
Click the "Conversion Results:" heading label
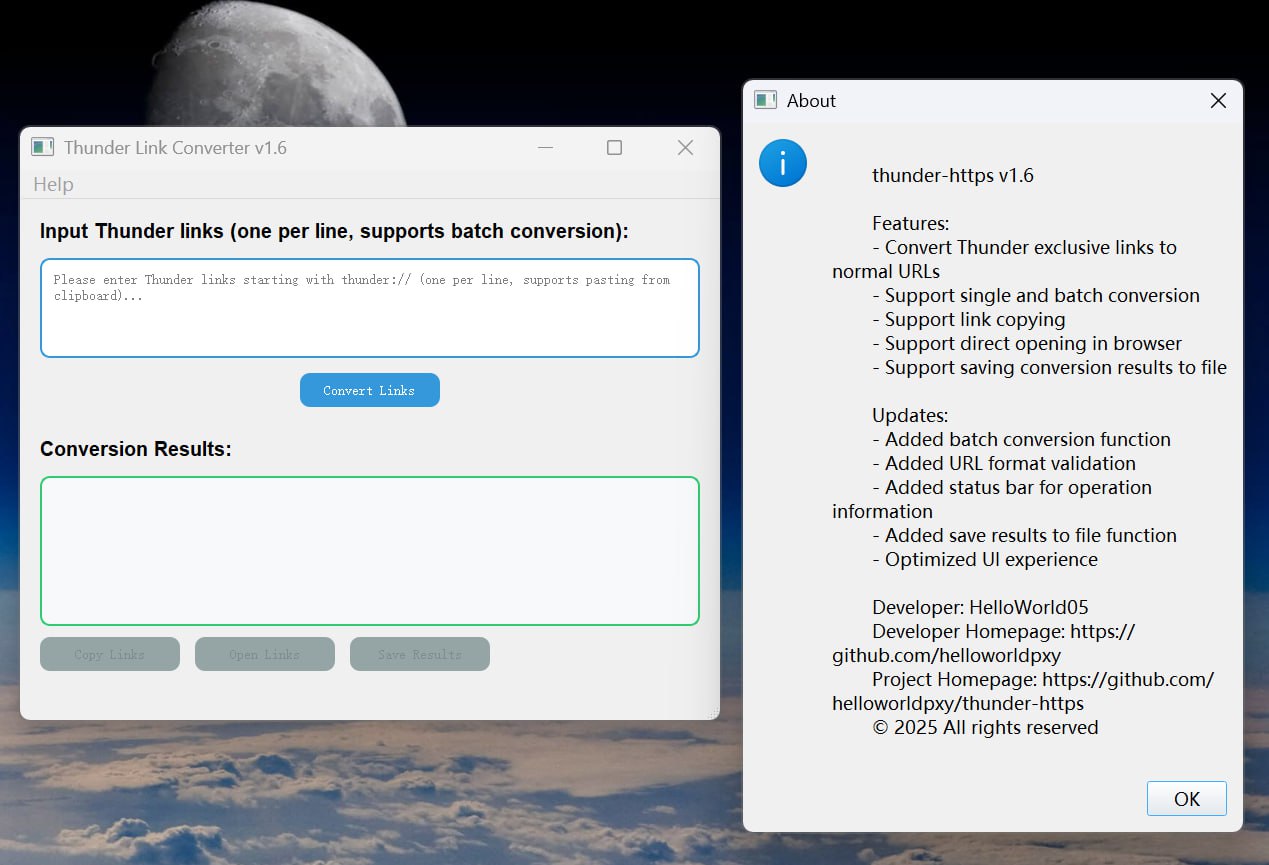pyautogui.click(x=135, y=450)
